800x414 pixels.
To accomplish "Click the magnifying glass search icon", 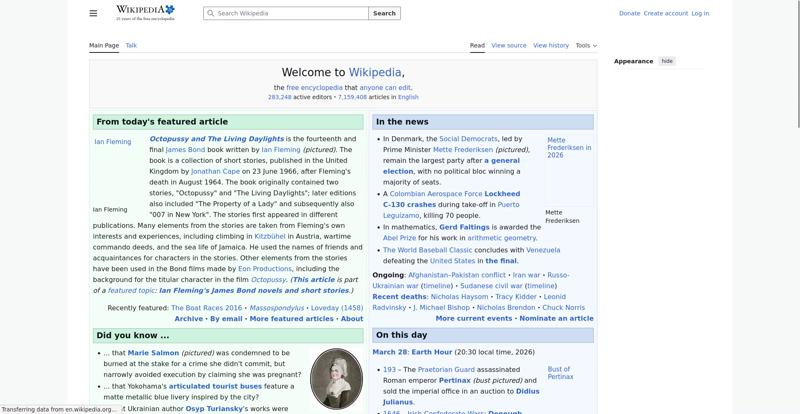I will pyautogui.click(x=210, y=14).
